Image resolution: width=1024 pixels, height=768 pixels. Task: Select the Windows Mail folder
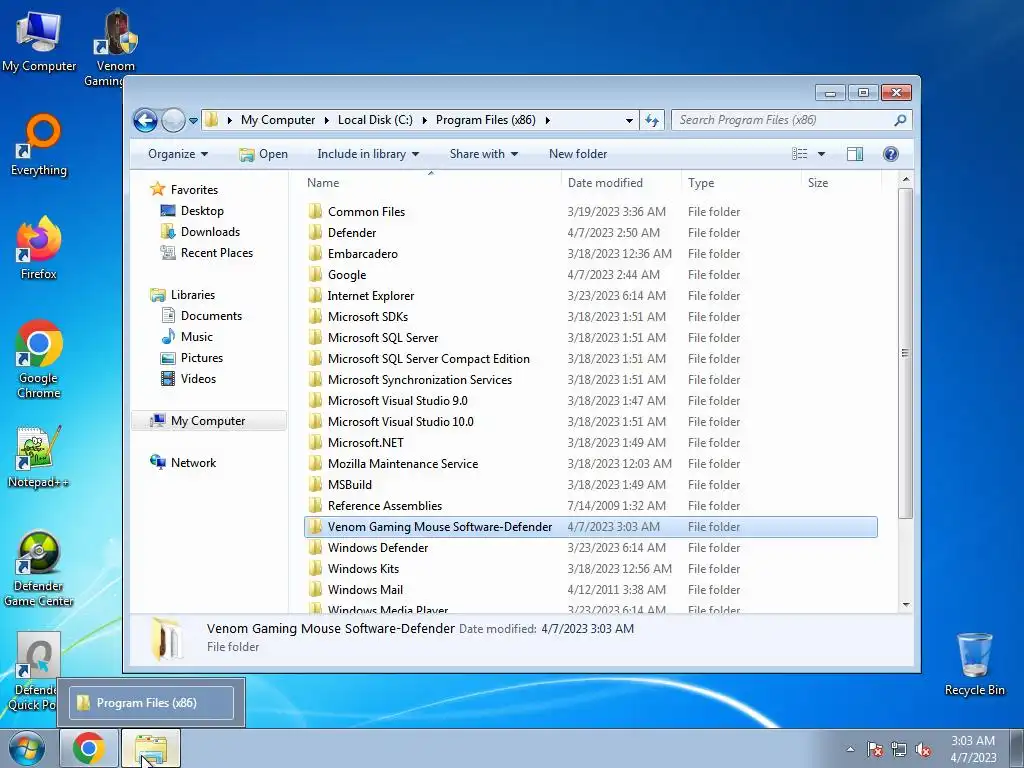[x=590, y=590]
